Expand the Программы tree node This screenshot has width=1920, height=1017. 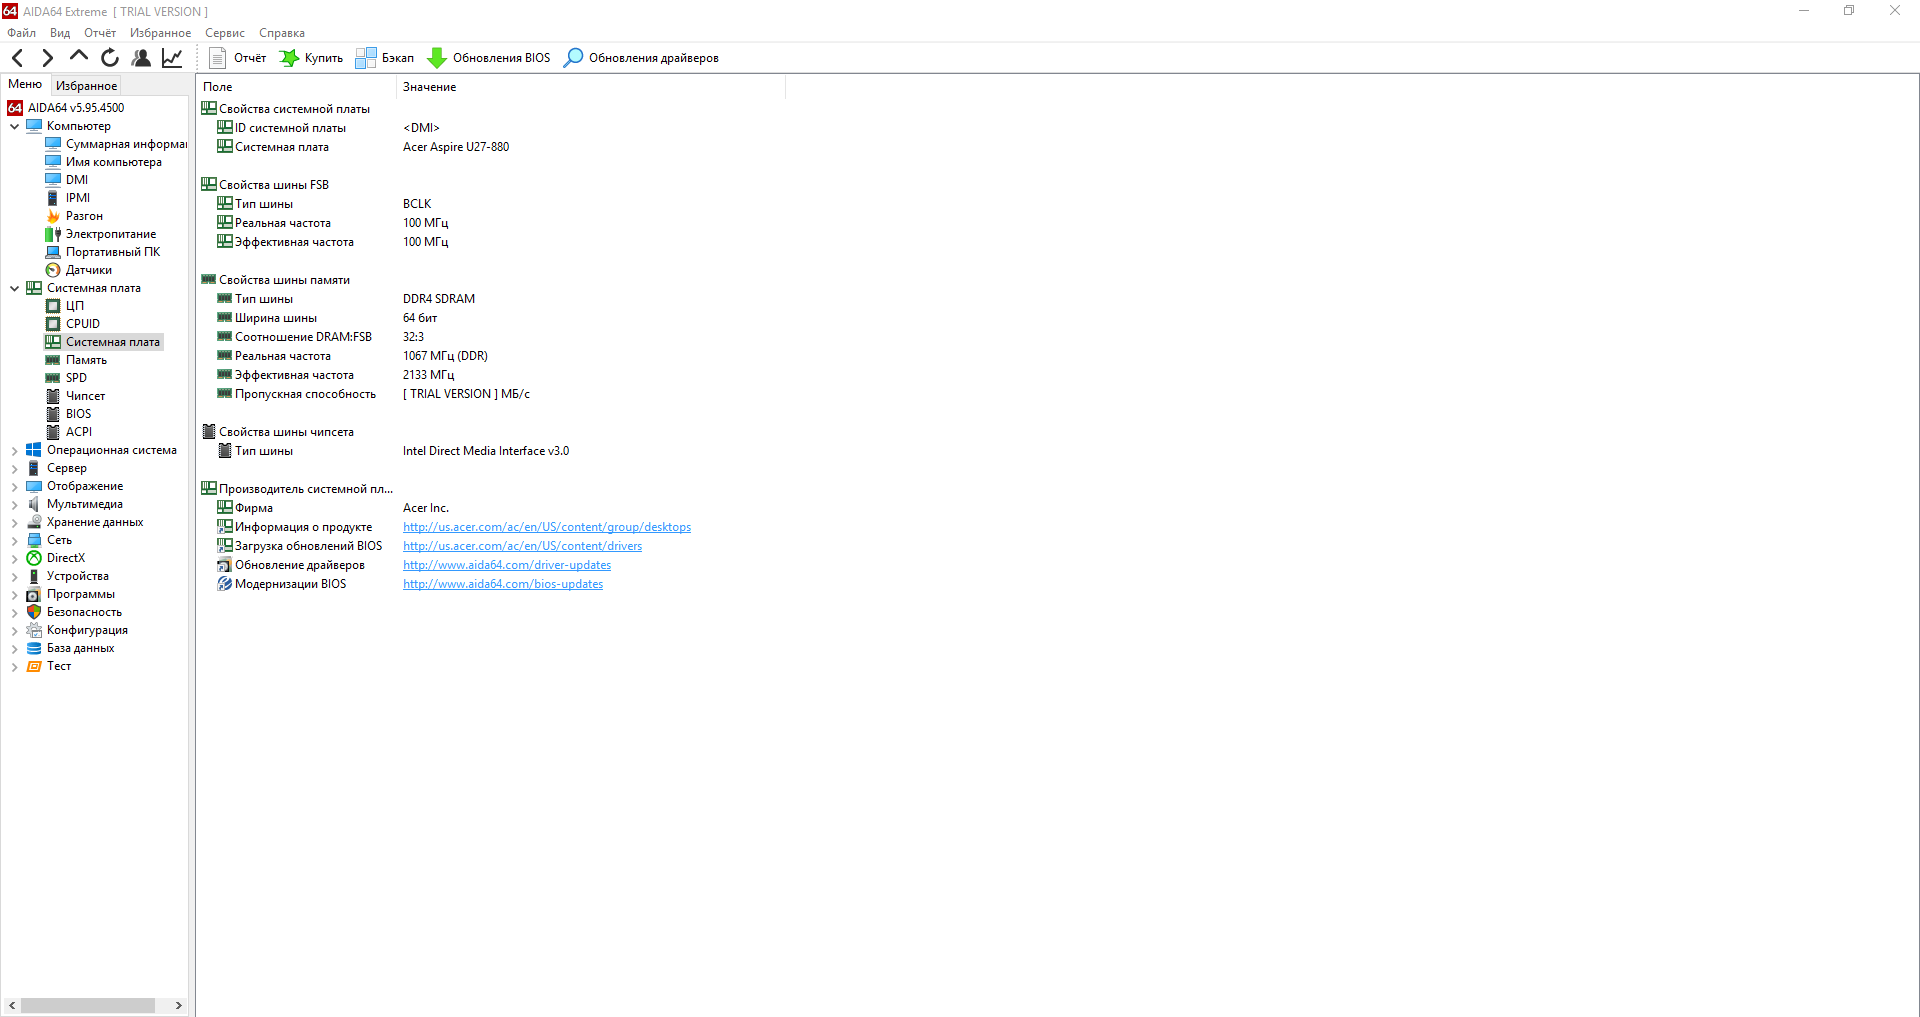tap(14, 595)
